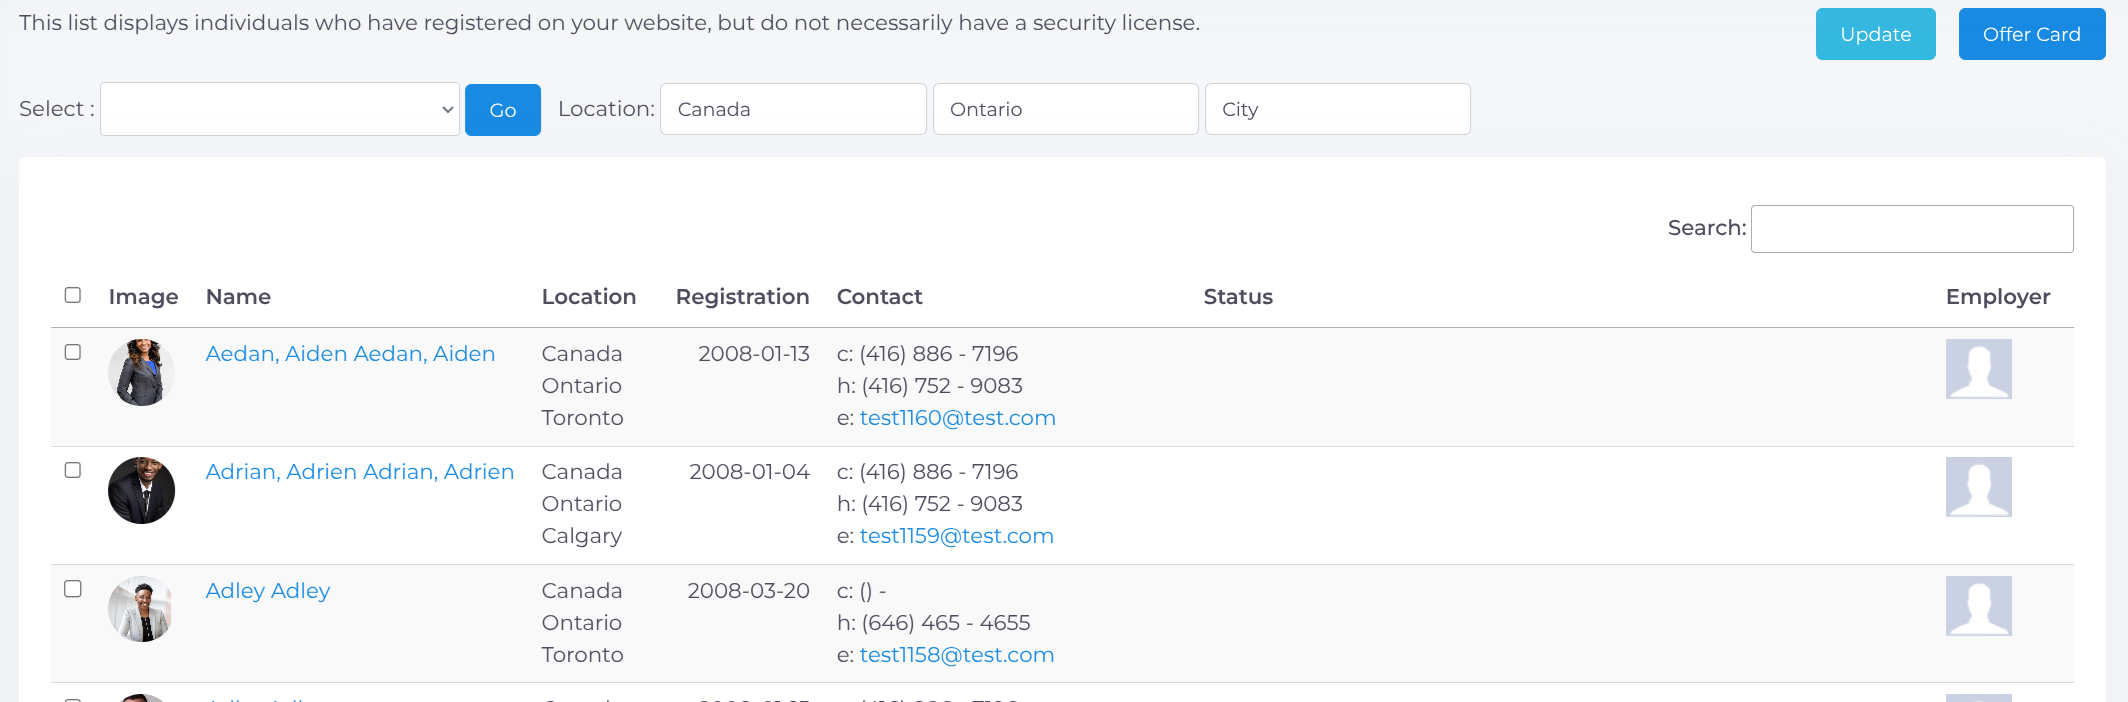
Task: Toggle the select-all checkbox in header
Action: tap(73, 295)
